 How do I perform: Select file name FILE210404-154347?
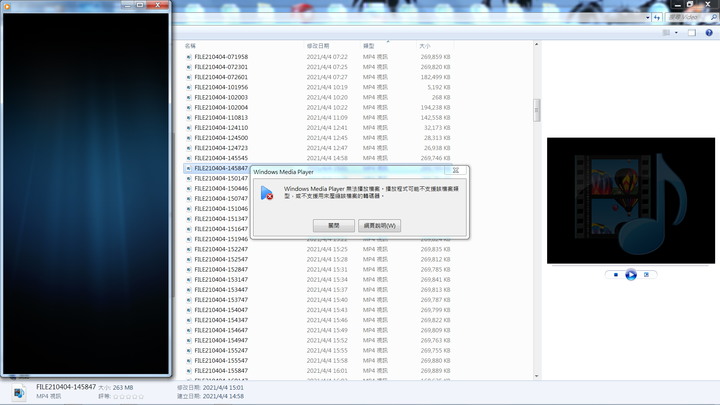point(221,320)
